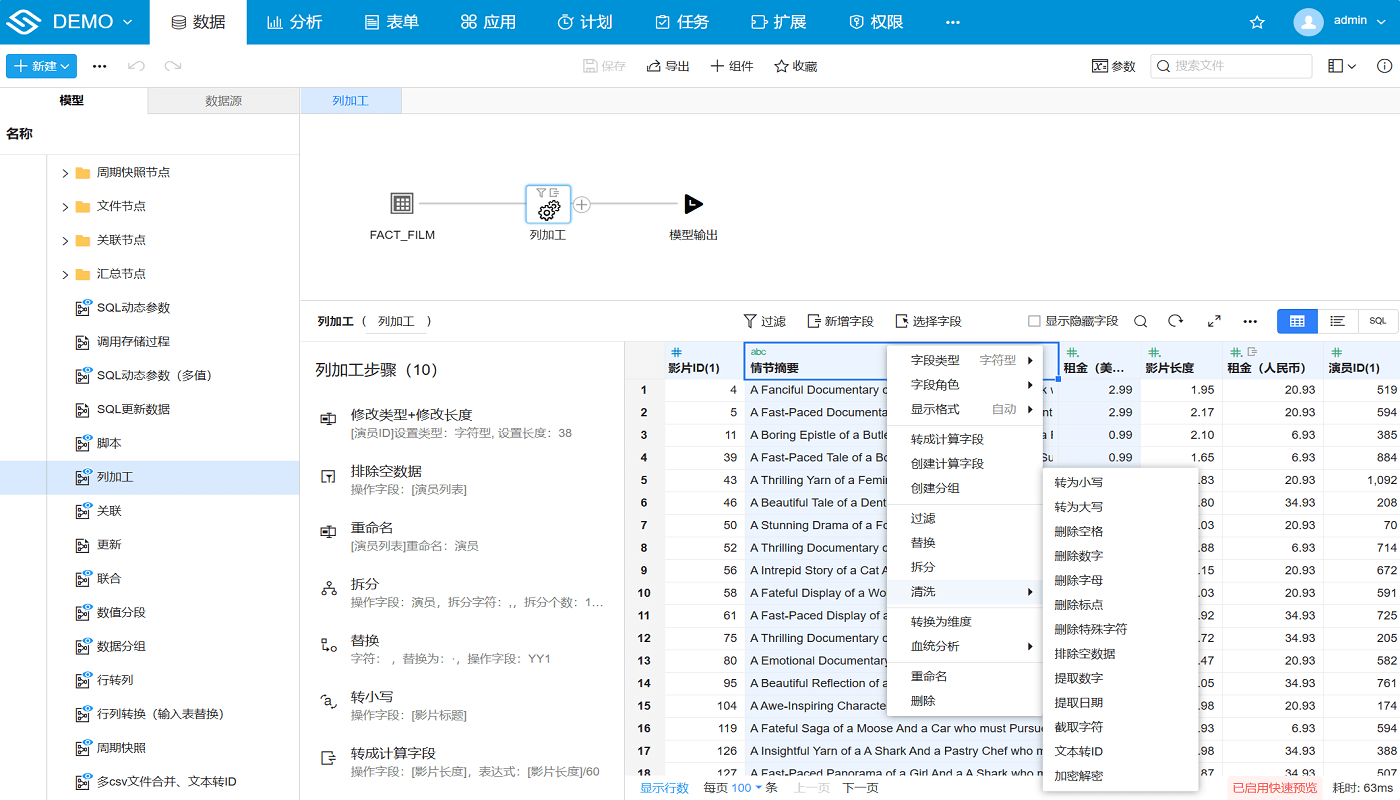
Task: Click the fullscreen expand icon above table
Action: [x=1214, y=321]
